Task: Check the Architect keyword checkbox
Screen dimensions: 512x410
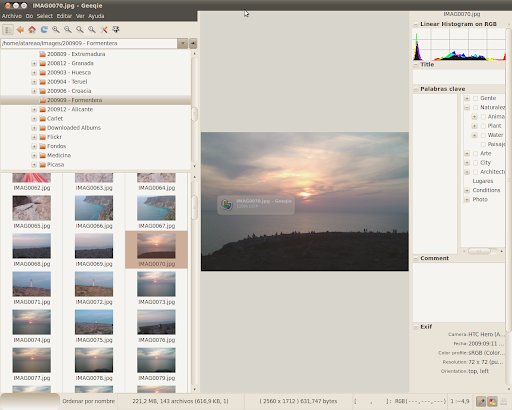Action: [476, 172]
